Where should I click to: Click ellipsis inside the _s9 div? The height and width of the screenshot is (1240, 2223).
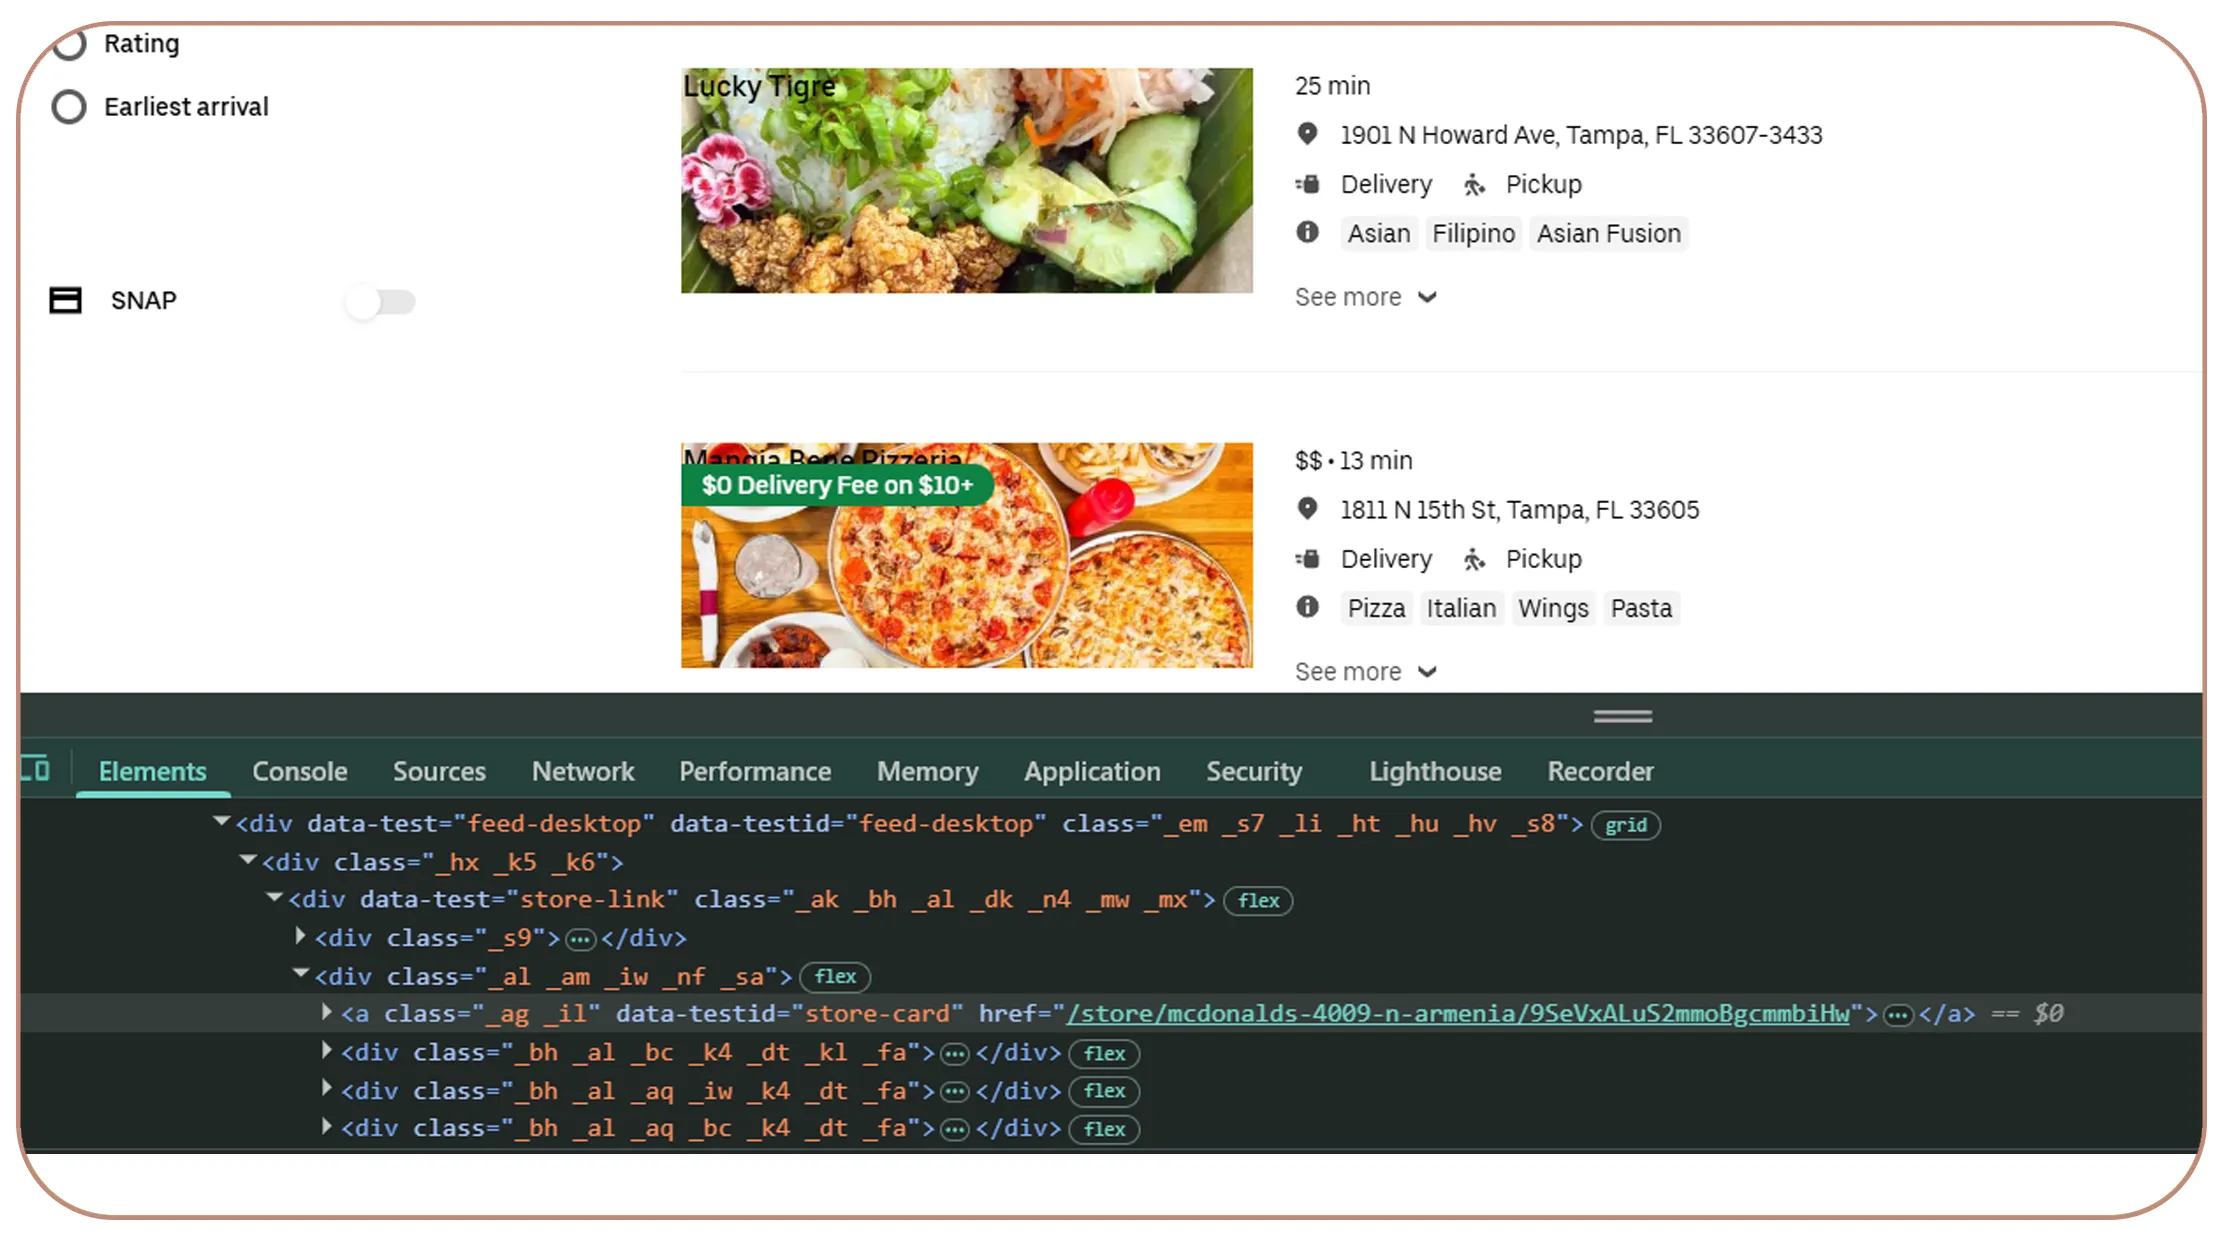pyautogui.click(x=580, y=940)
